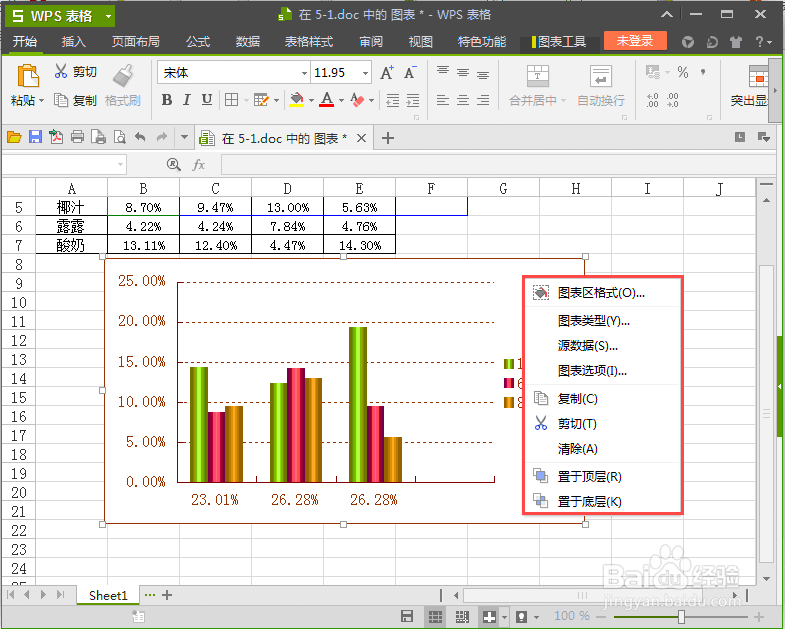The image size is (785, 629).
Task: Open print preview icon
Action: (120, 137)
